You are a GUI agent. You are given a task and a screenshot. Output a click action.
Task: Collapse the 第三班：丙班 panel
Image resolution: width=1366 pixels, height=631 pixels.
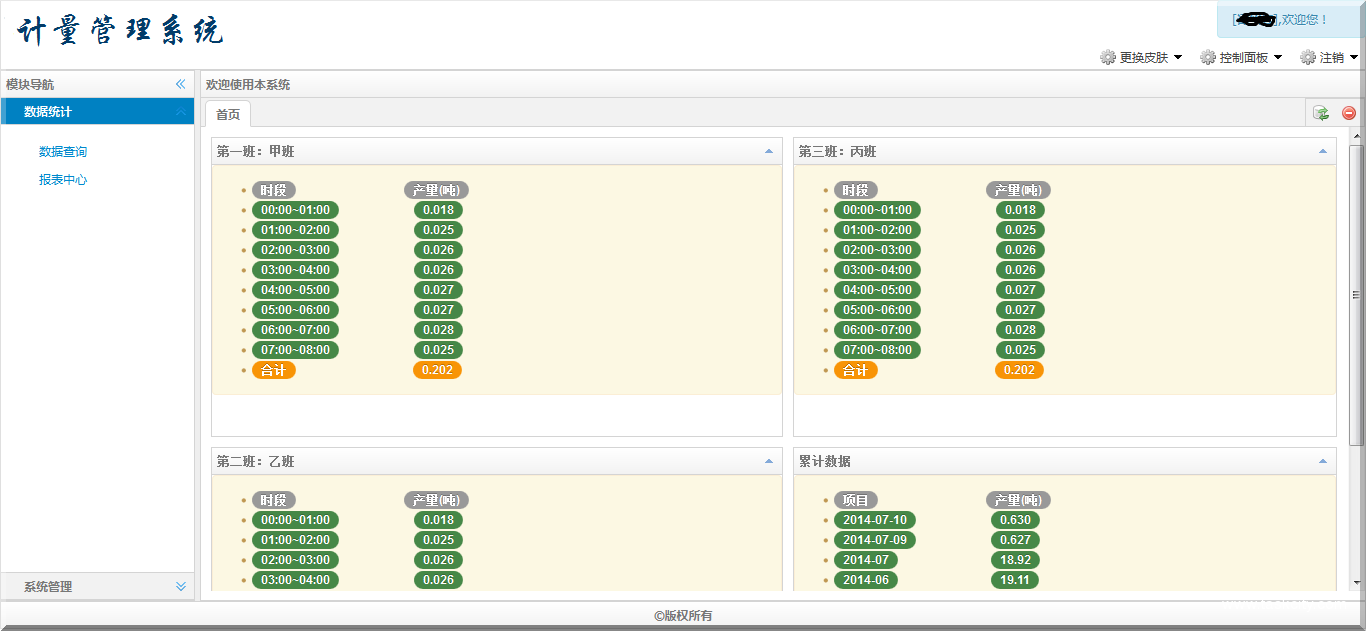(1323, 152)
